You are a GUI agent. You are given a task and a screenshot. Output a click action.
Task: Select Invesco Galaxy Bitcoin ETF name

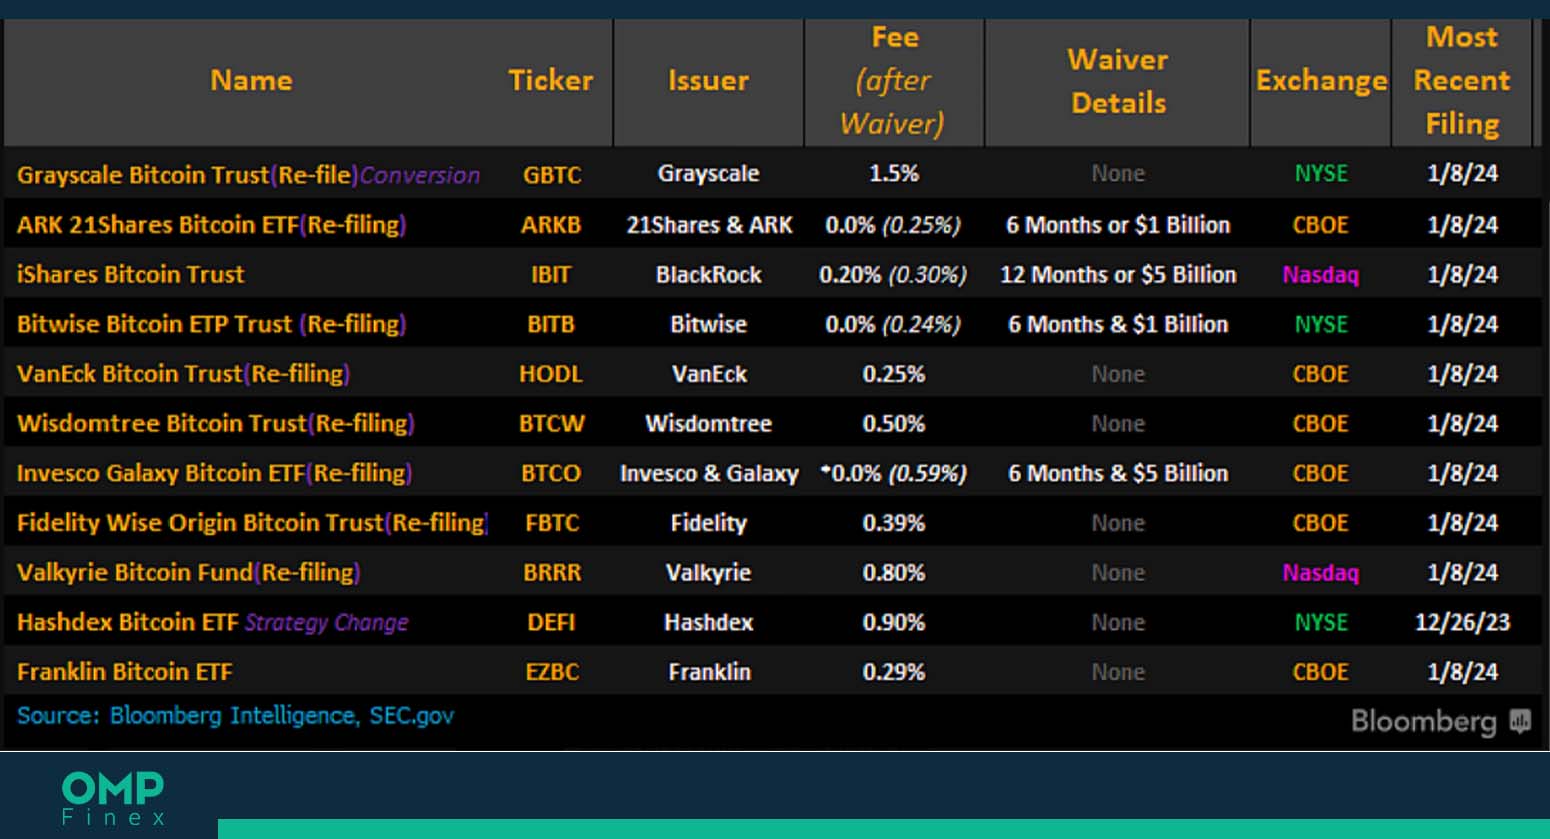(214, 473)
